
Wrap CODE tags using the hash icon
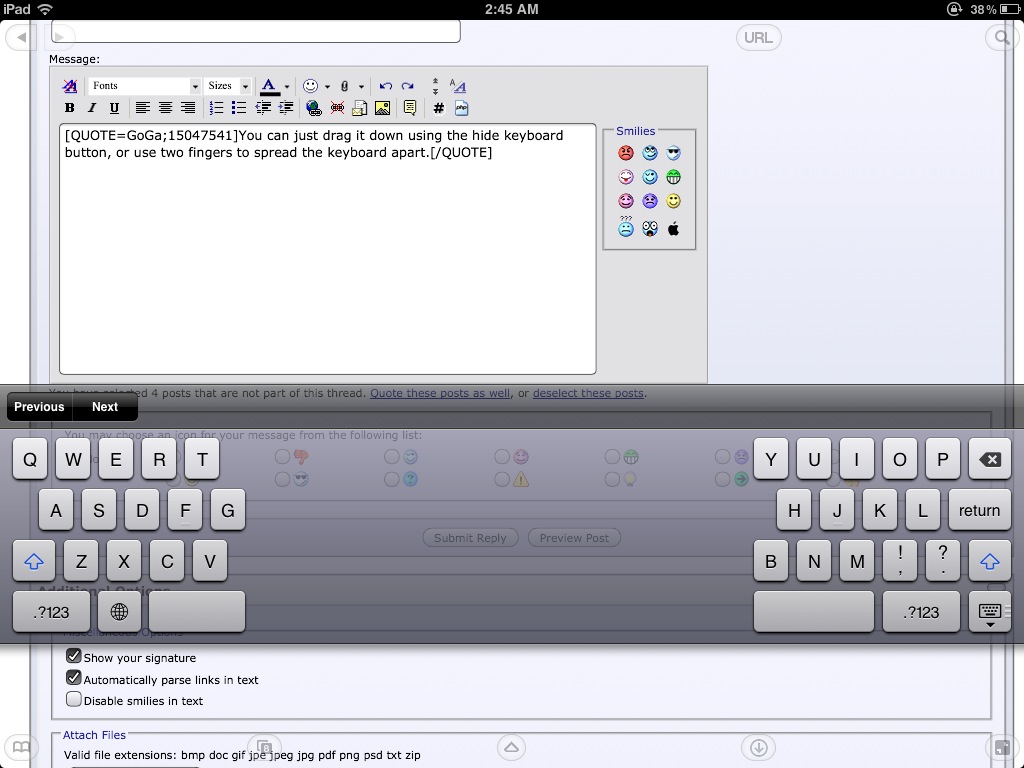pyautogui.click(x=439, y=108)
